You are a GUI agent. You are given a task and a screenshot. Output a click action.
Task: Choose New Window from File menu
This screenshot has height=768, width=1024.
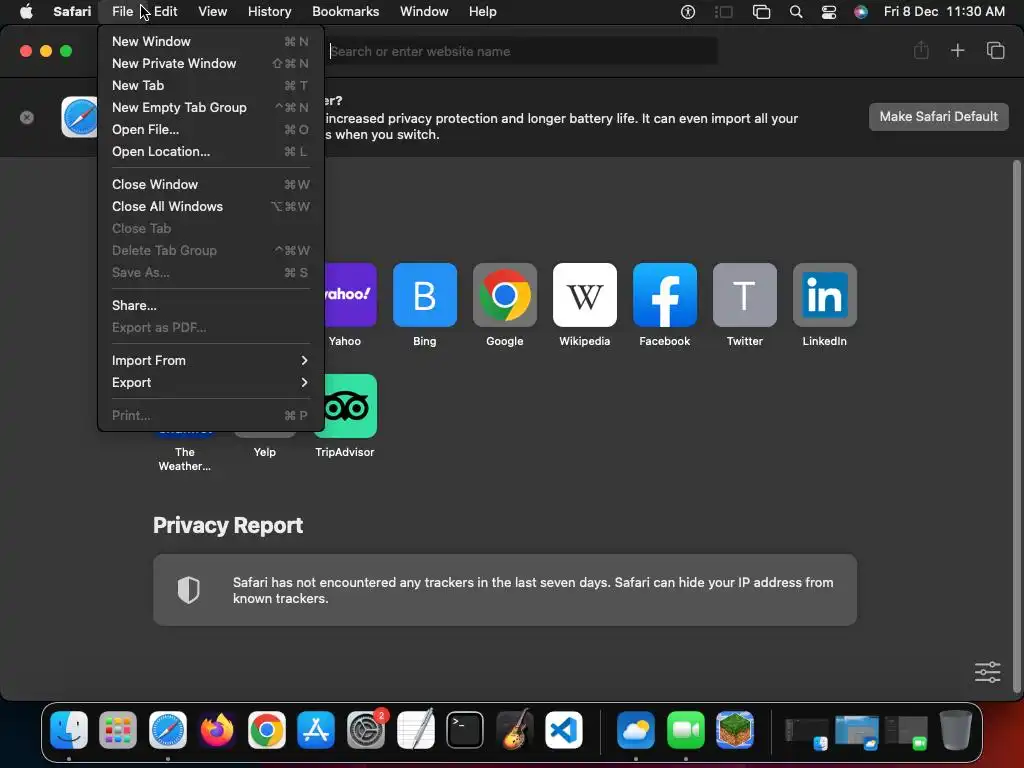point(210,41)
